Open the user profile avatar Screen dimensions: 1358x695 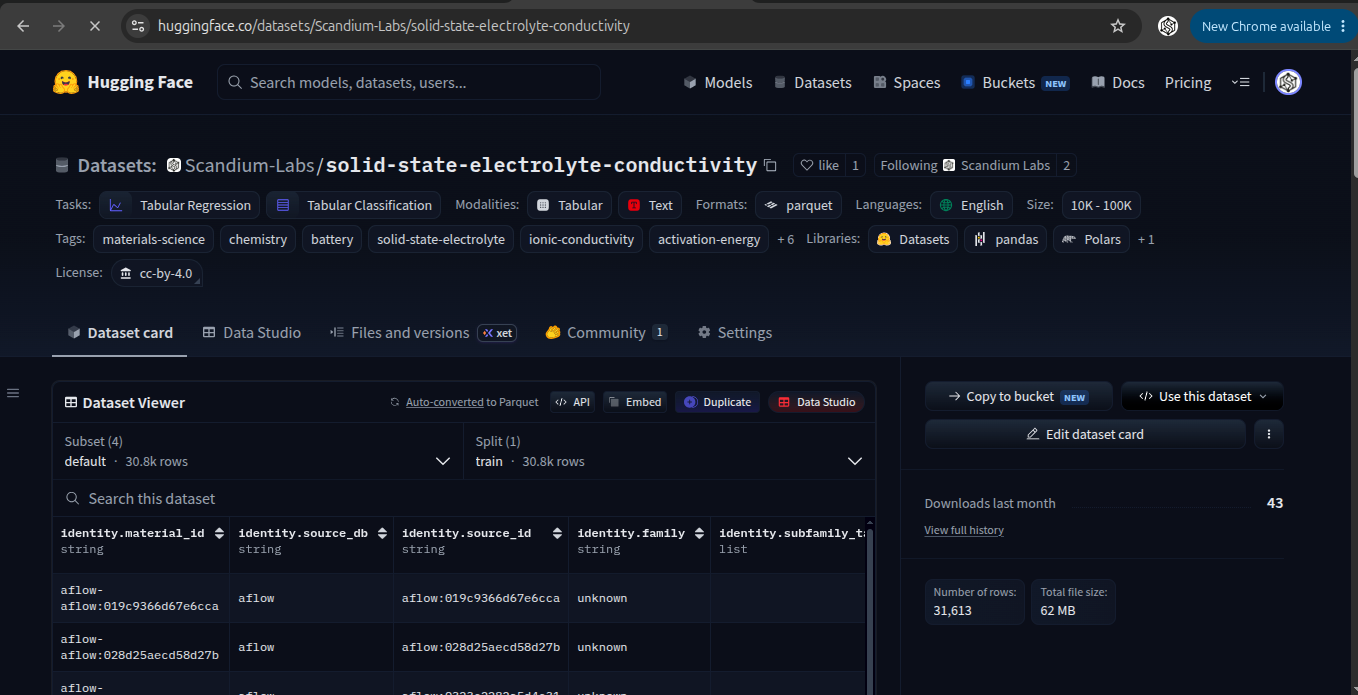(x=1288, y=82)
